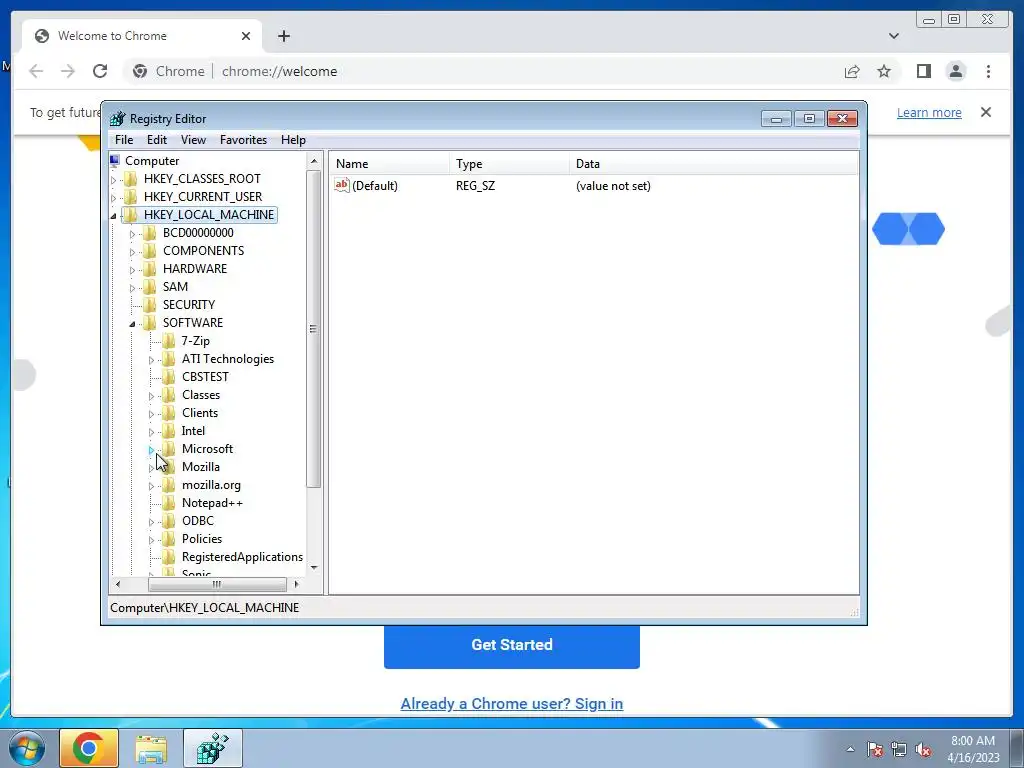Expand the Microsoft key arrow

[x=152, y=450]
